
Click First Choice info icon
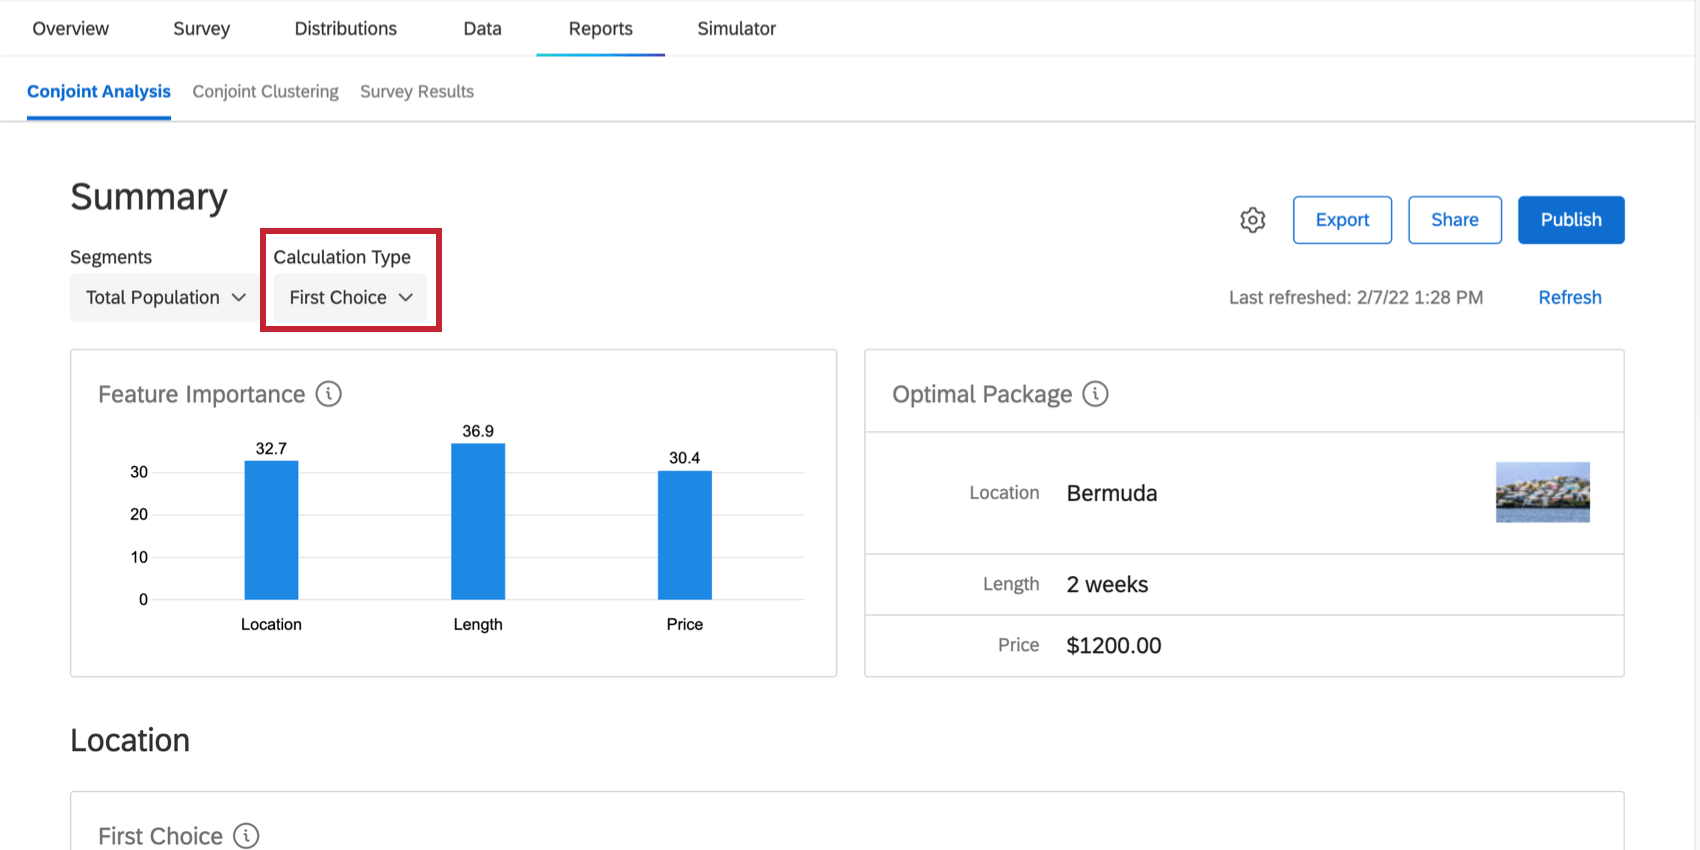tap(246, 835)
